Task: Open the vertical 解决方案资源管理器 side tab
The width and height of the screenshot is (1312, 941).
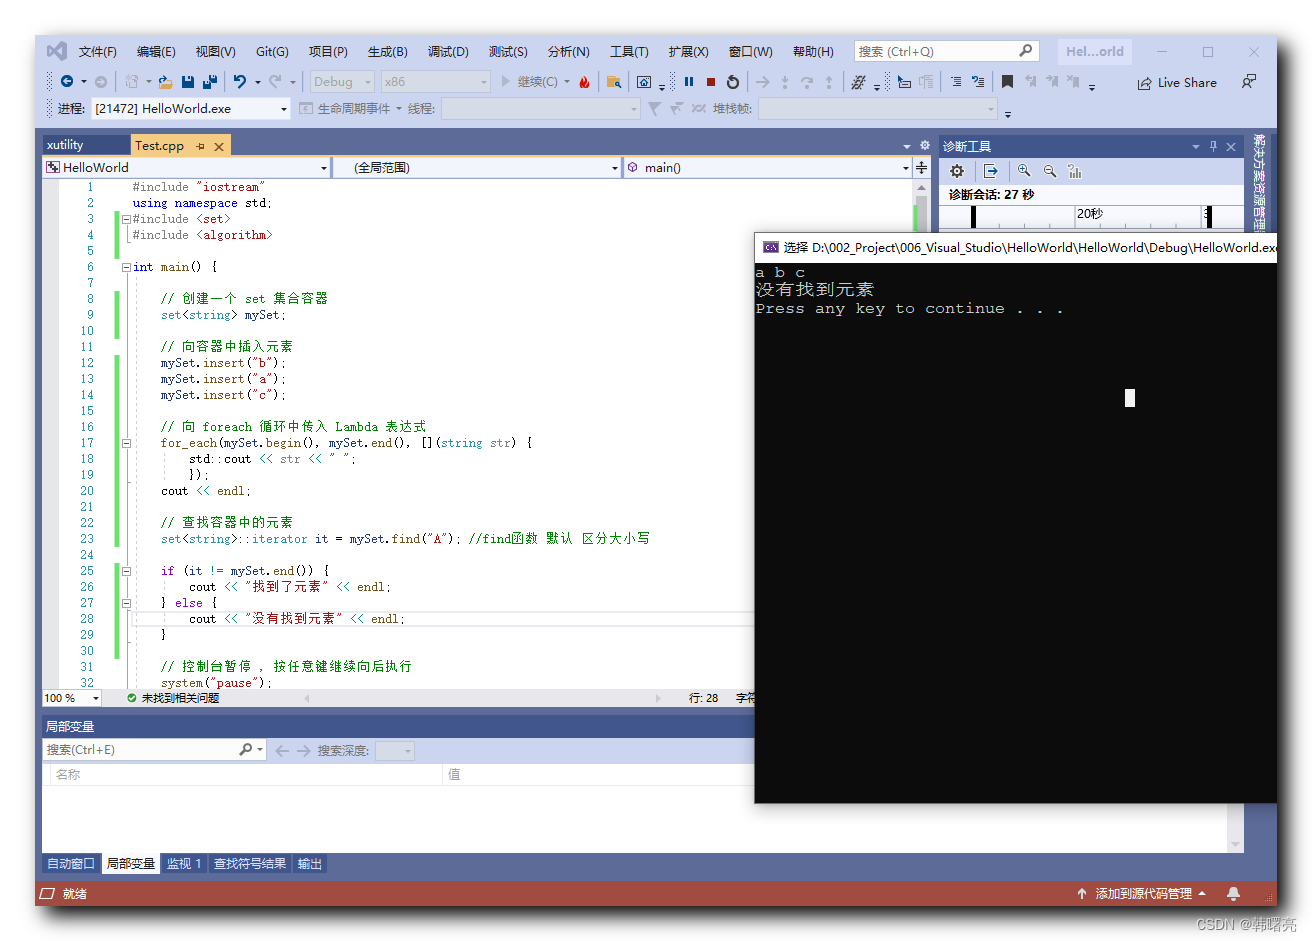Action: tap(1259, 184)
